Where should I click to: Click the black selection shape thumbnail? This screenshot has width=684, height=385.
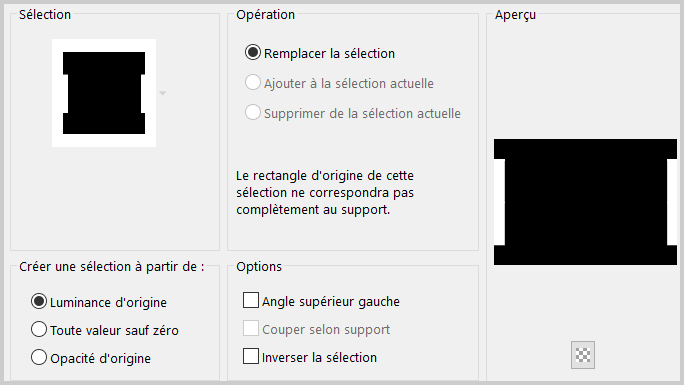(x=104, y=93)
